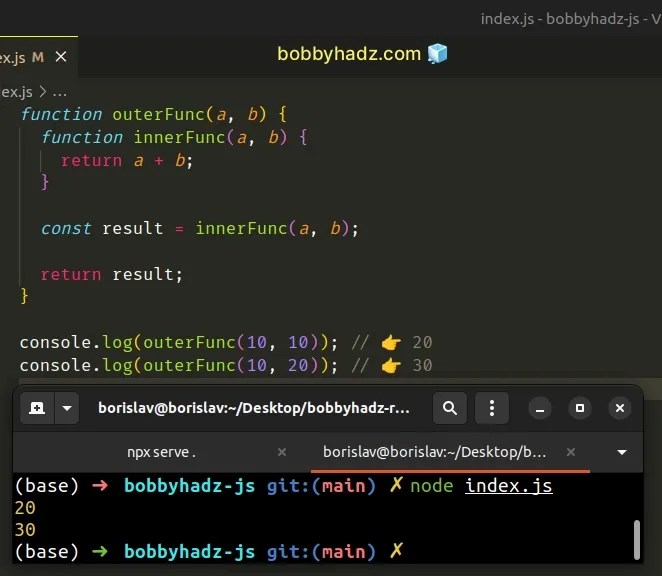Viewport: 662px width, 576px height.
Task: Click the terminal vertical scrollbar
Action: (x=637, y=540)
